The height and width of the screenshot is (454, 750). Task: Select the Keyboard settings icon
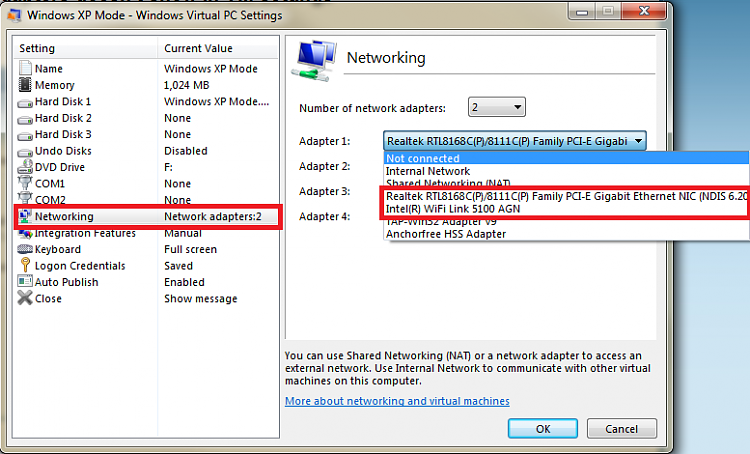pos(25,249)
